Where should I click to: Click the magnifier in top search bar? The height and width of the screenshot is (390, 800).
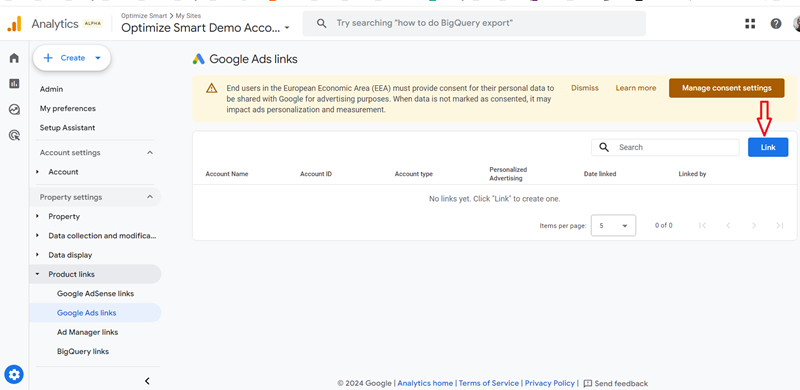(x=321, y=23)
